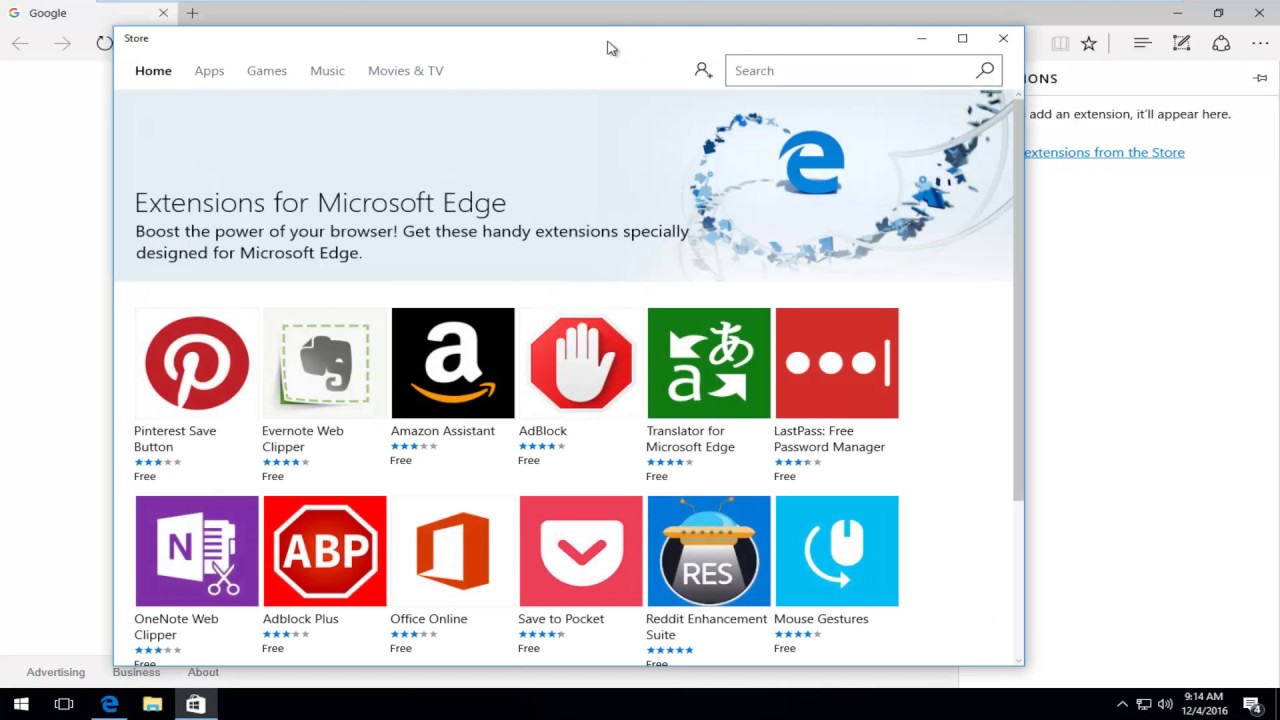1280x720 pixels.
Task: Click the Edge taskbar icon
Action: tap(110, 704)
